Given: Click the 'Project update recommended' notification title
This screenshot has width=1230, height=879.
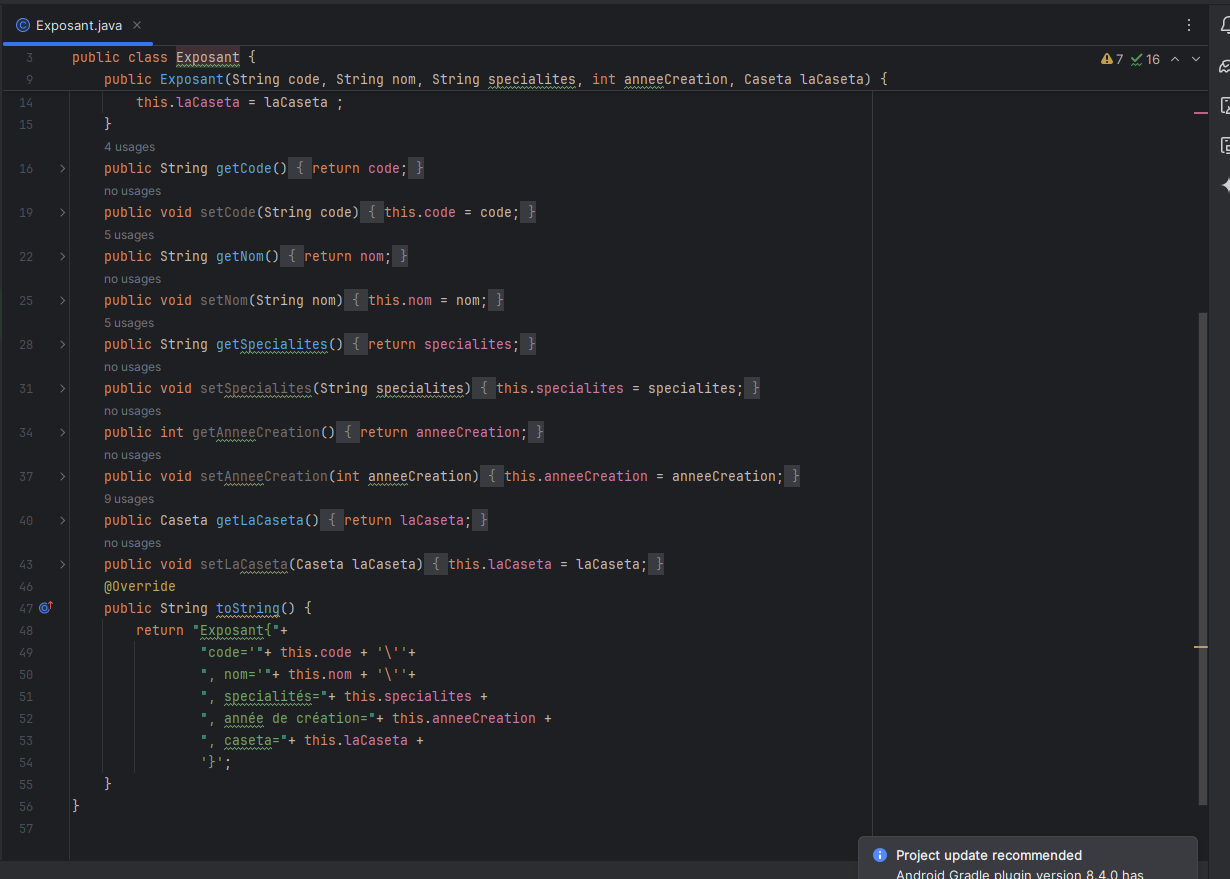Looking at the screenshot, I should [x=989, y=855].
